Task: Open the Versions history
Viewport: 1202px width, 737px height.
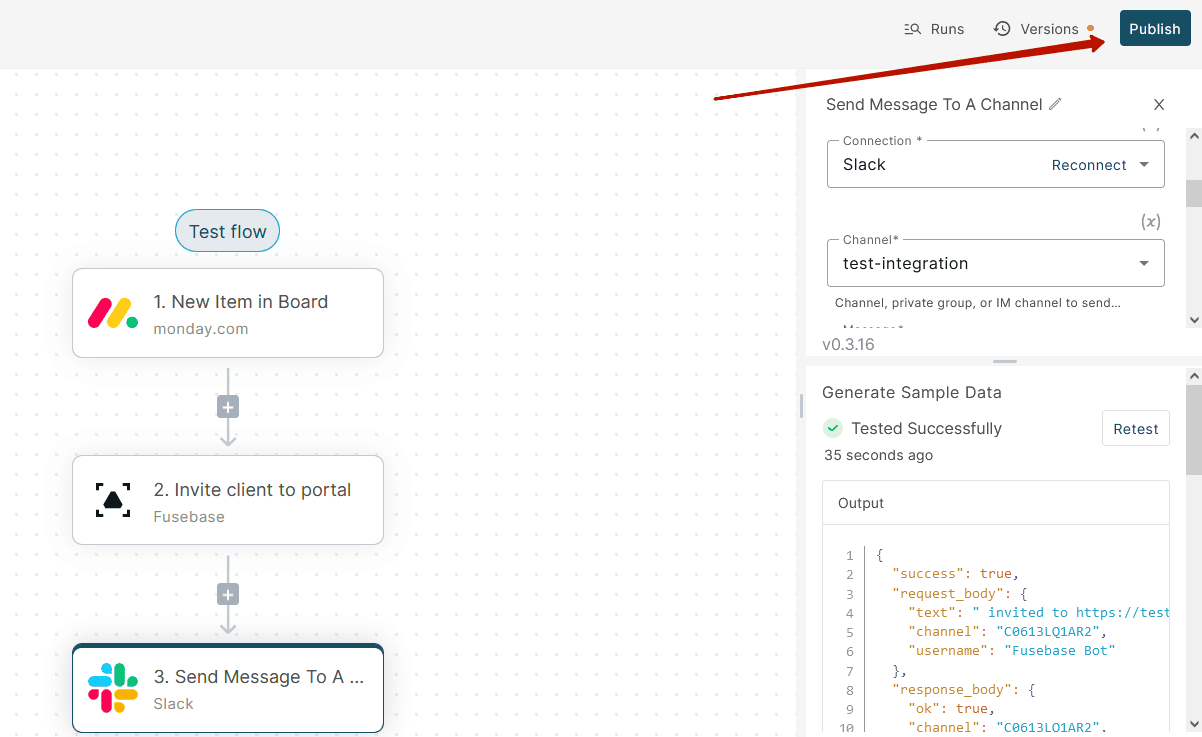Action: tap(1036, 29)
